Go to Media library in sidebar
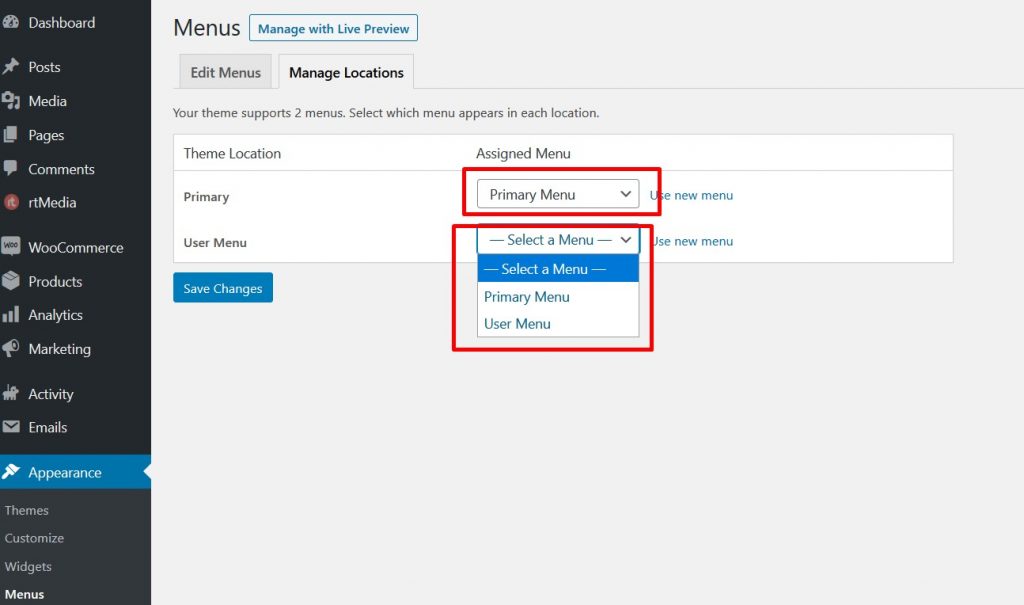The width and height of the screenshot is (1024, 605). [47, 101]
